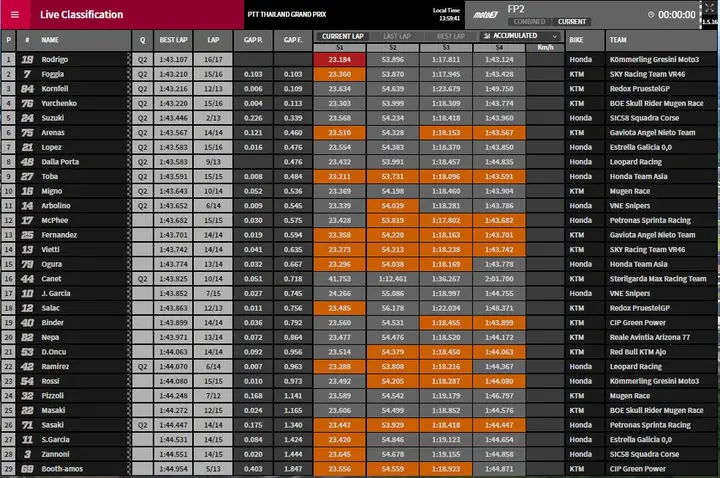Click the S1 sector header

pos(340,47)
